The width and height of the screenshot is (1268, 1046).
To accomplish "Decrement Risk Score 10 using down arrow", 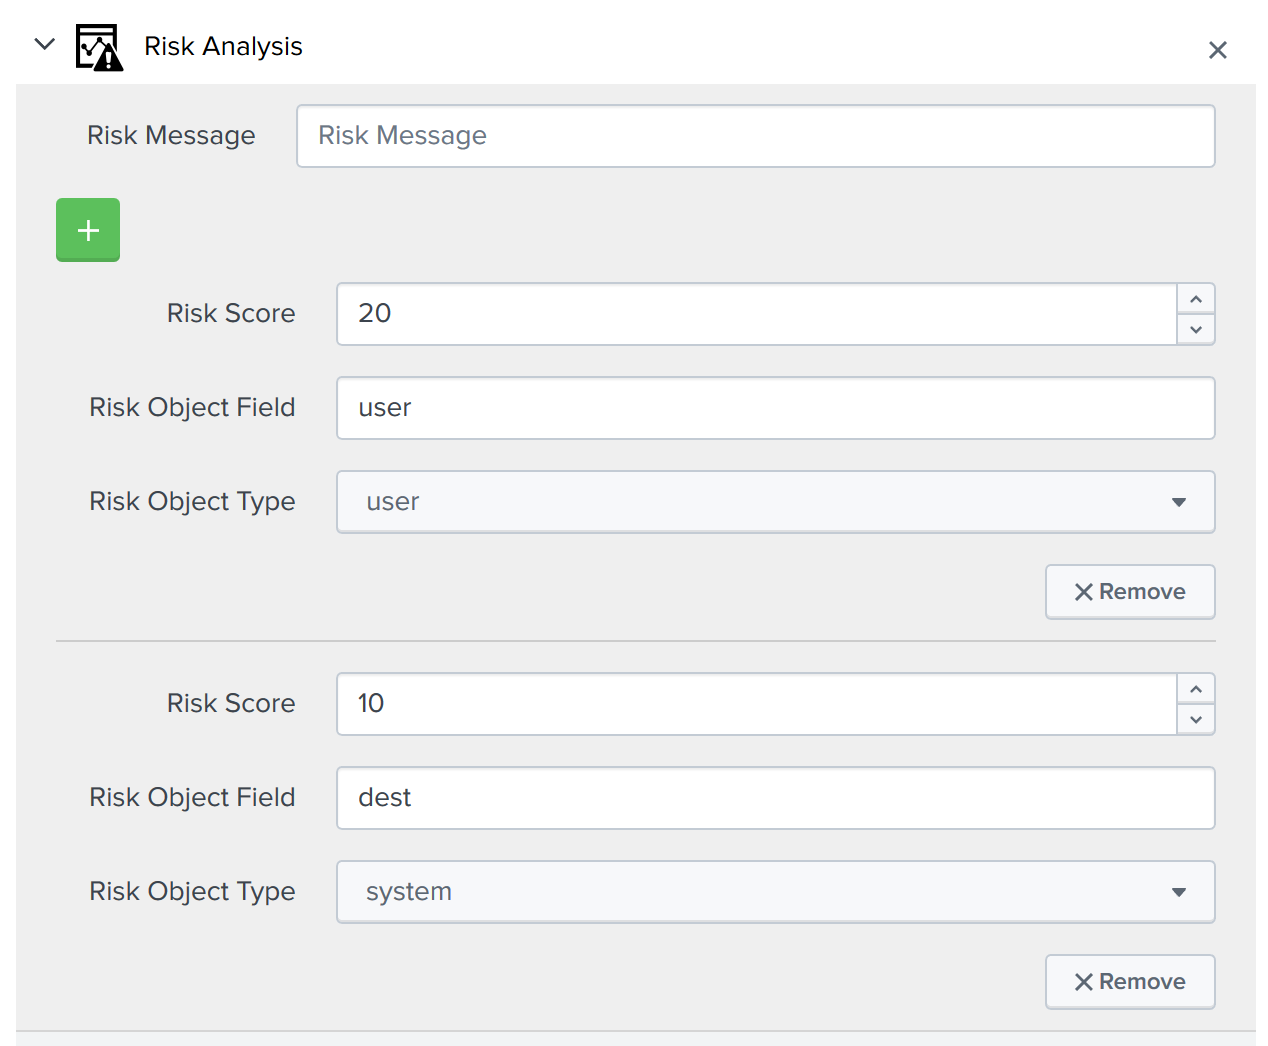I will point(1196,719).
